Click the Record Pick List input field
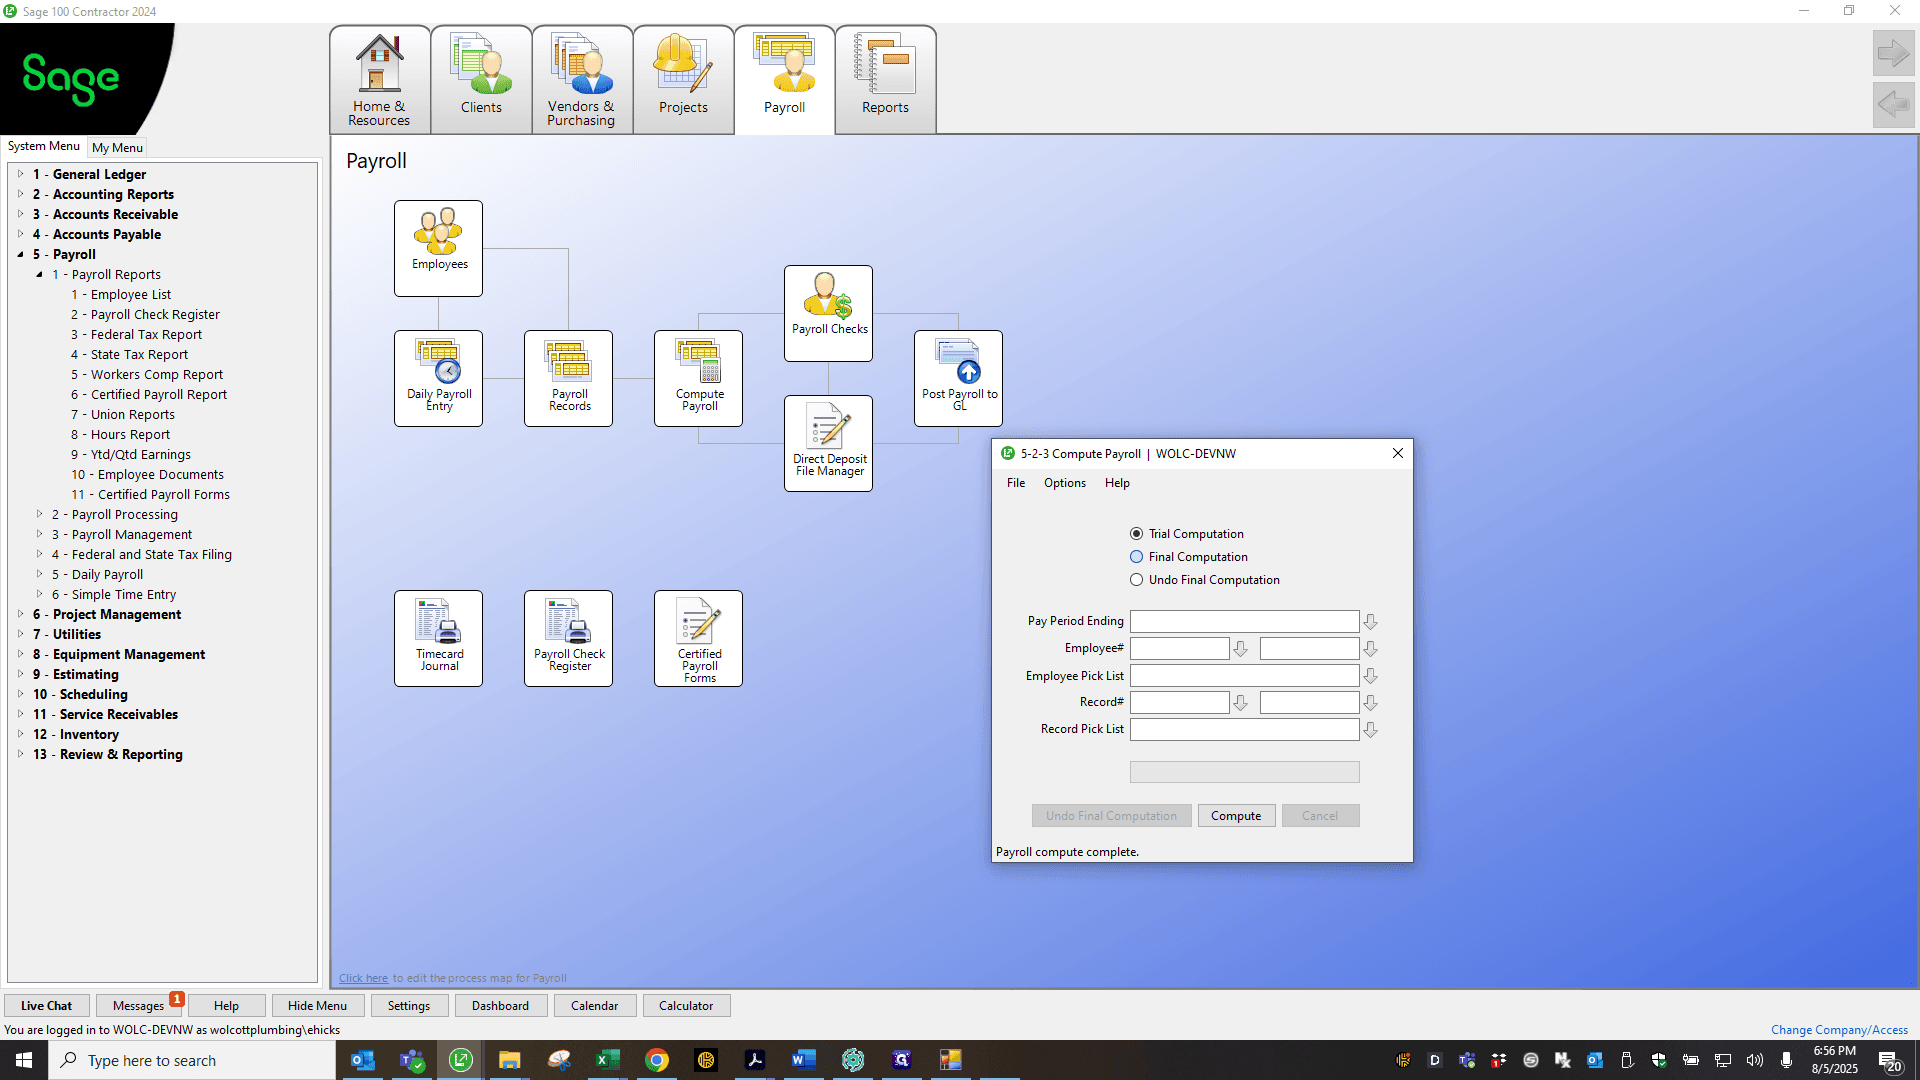This screenshot has height=1080, width=1920. tap(1244, 729)
